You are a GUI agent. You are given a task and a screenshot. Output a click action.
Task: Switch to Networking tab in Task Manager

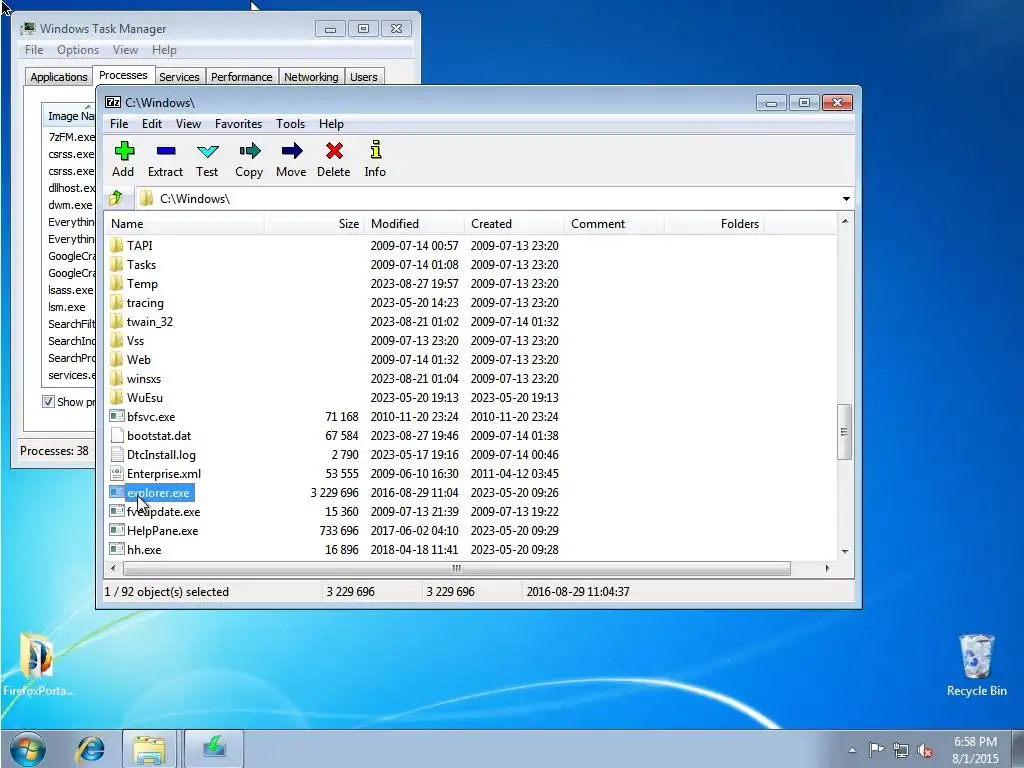pyautogui.click(x=312, y=77)
